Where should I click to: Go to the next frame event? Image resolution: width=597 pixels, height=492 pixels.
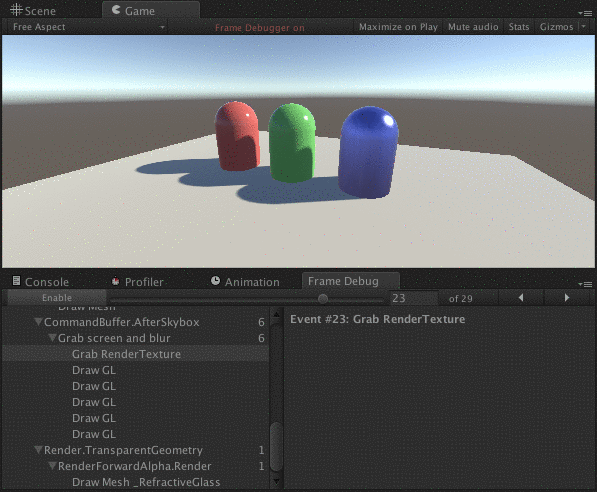[x=567, y=298]
